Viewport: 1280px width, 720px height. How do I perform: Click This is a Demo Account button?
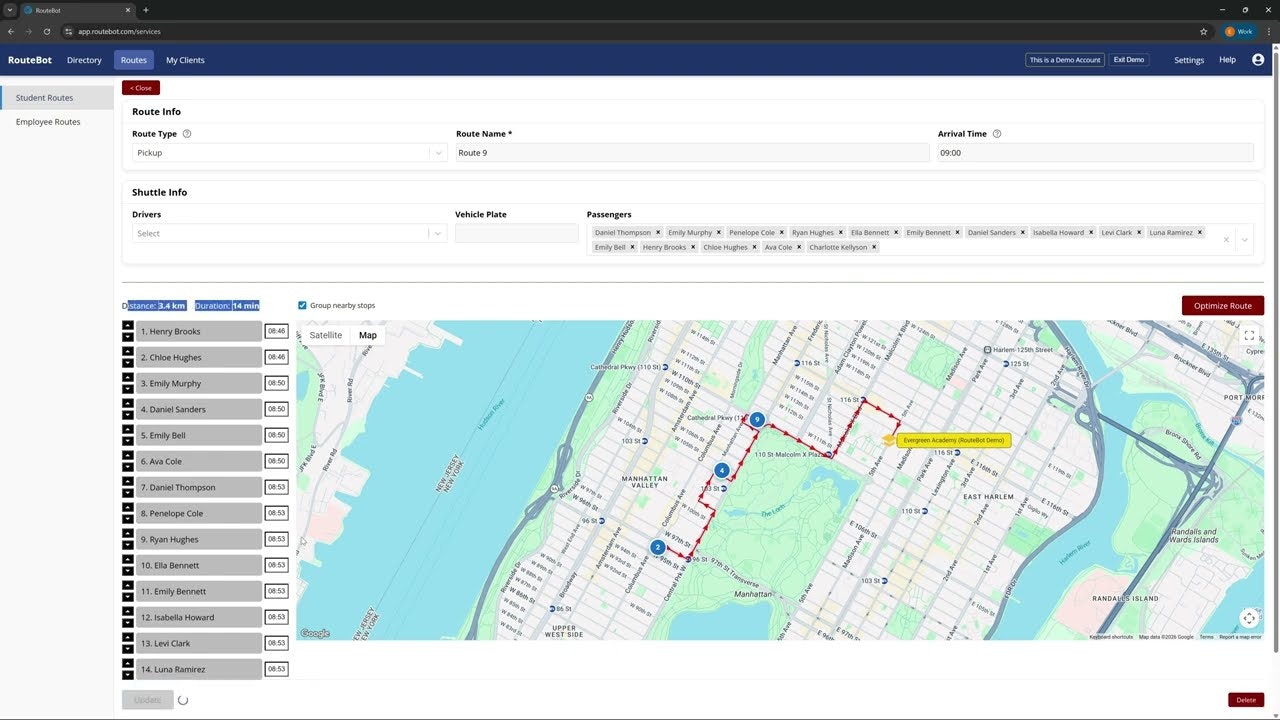[1065, 60]
